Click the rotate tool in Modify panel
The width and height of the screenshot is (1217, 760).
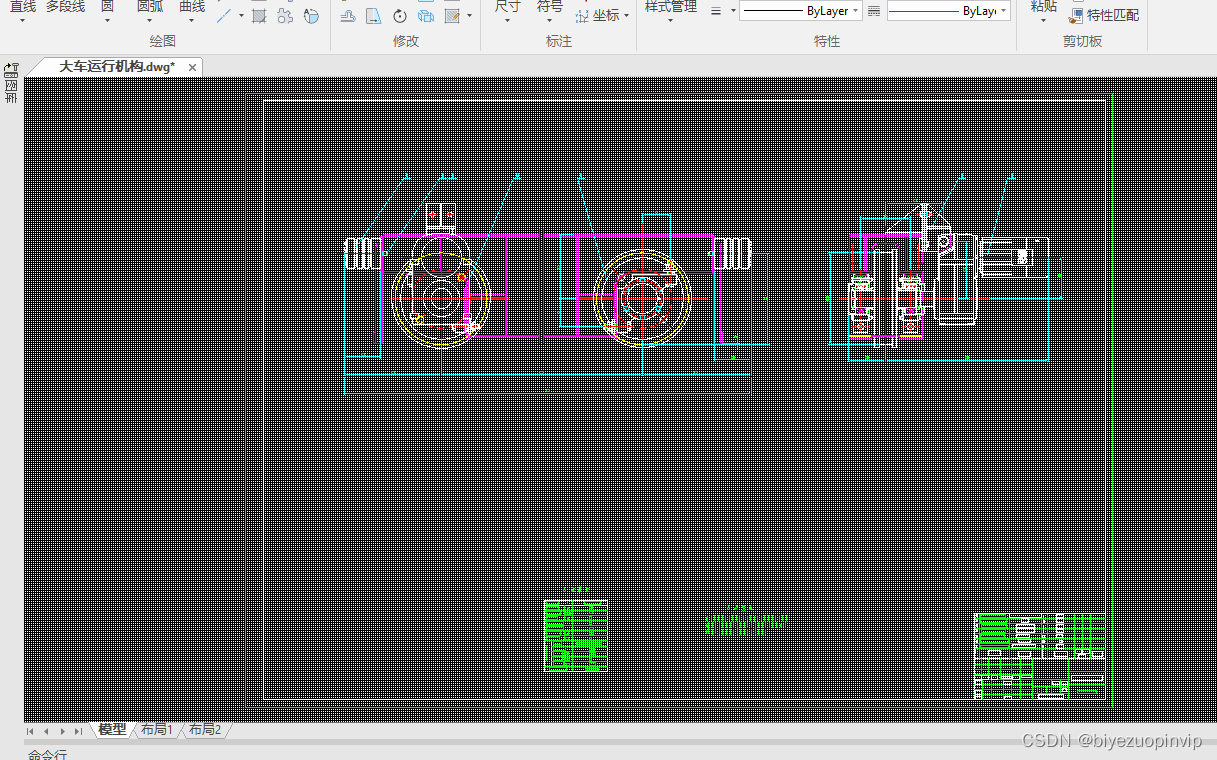pos(400,16)
